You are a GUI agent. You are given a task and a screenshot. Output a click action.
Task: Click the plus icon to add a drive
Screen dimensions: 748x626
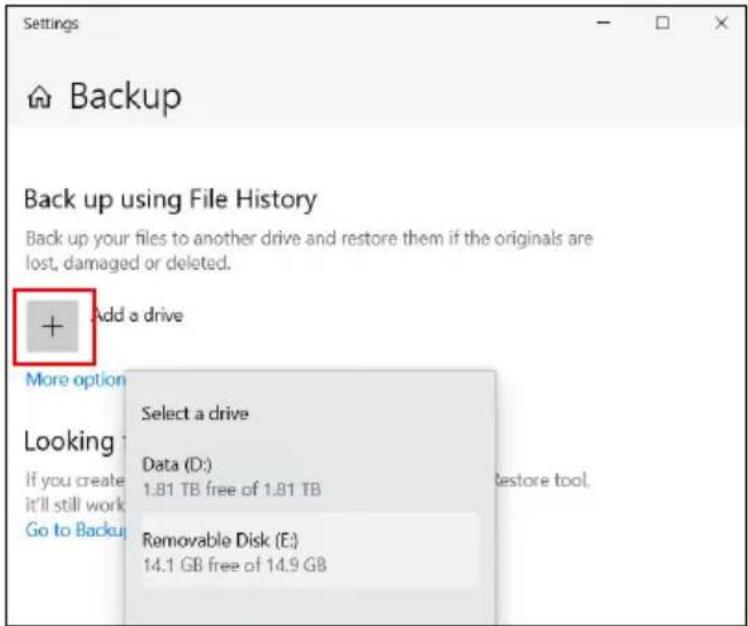52,327
